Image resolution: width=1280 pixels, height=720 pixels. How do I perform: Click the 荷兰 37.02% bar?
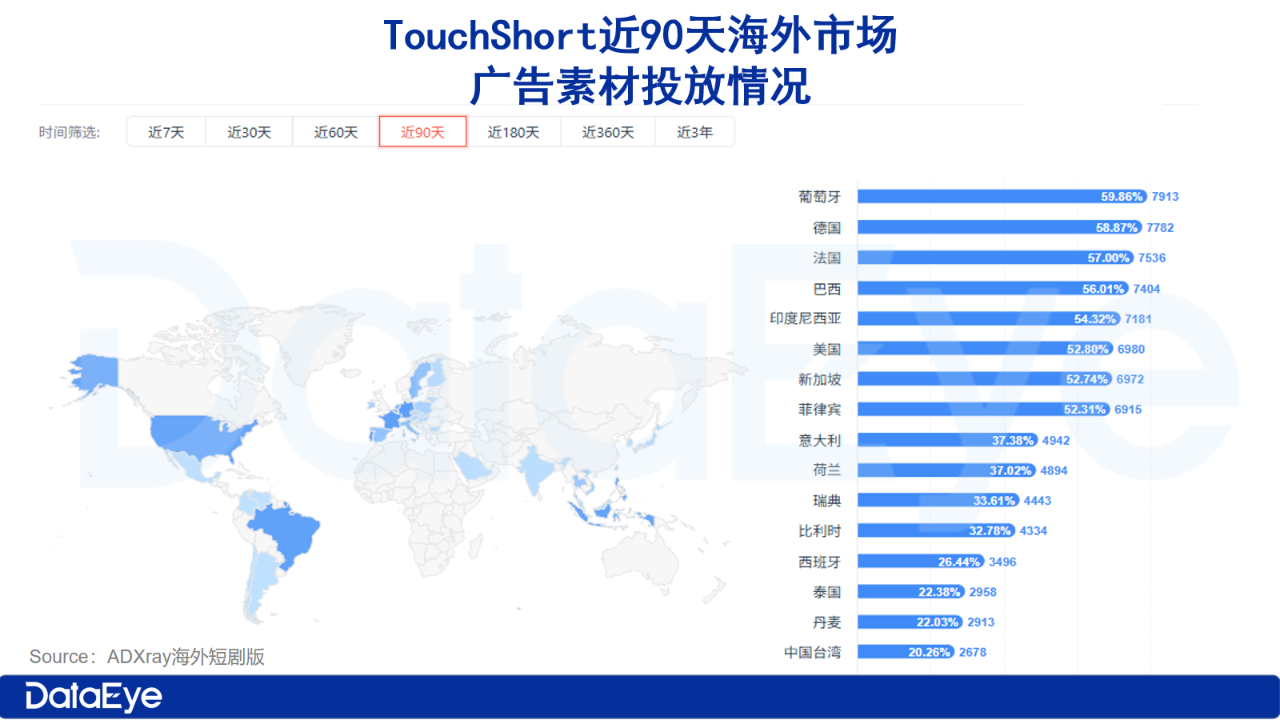tap(947, 471)
